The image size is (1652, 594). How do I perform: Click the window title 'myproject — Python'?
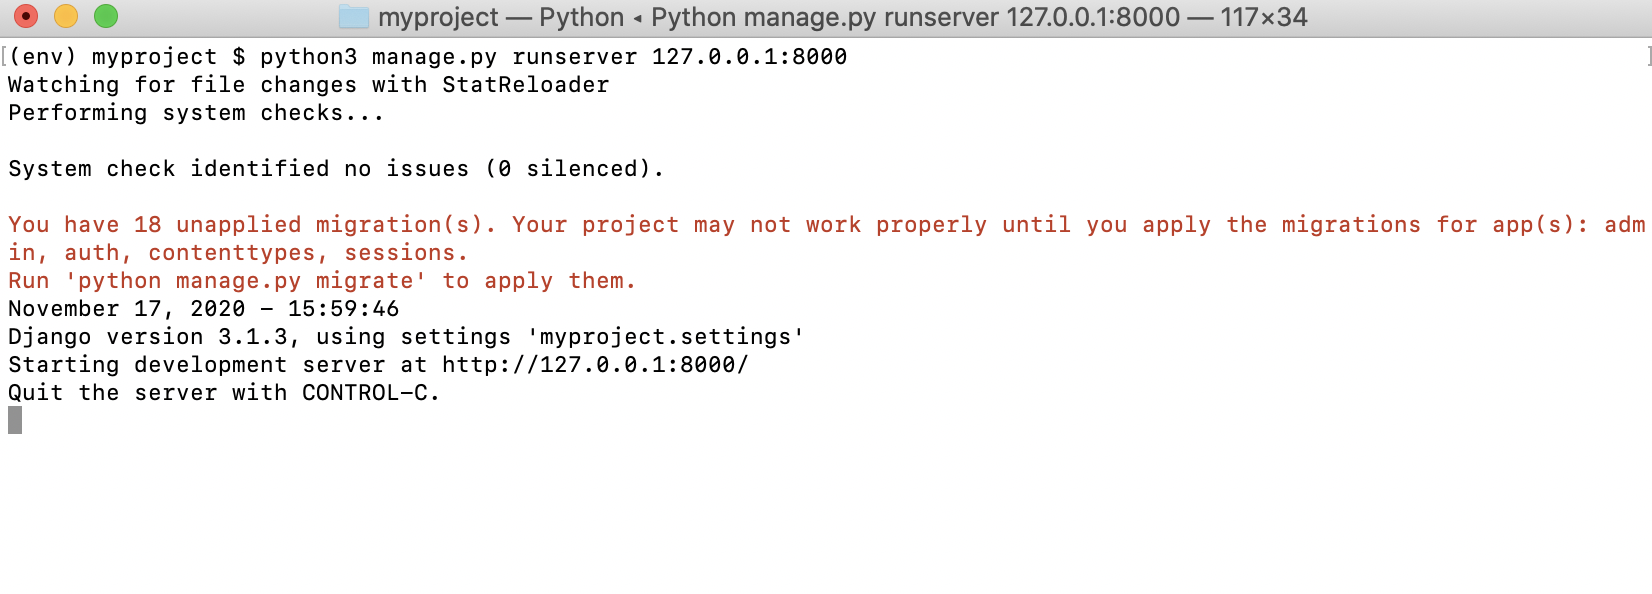point(501,17)
